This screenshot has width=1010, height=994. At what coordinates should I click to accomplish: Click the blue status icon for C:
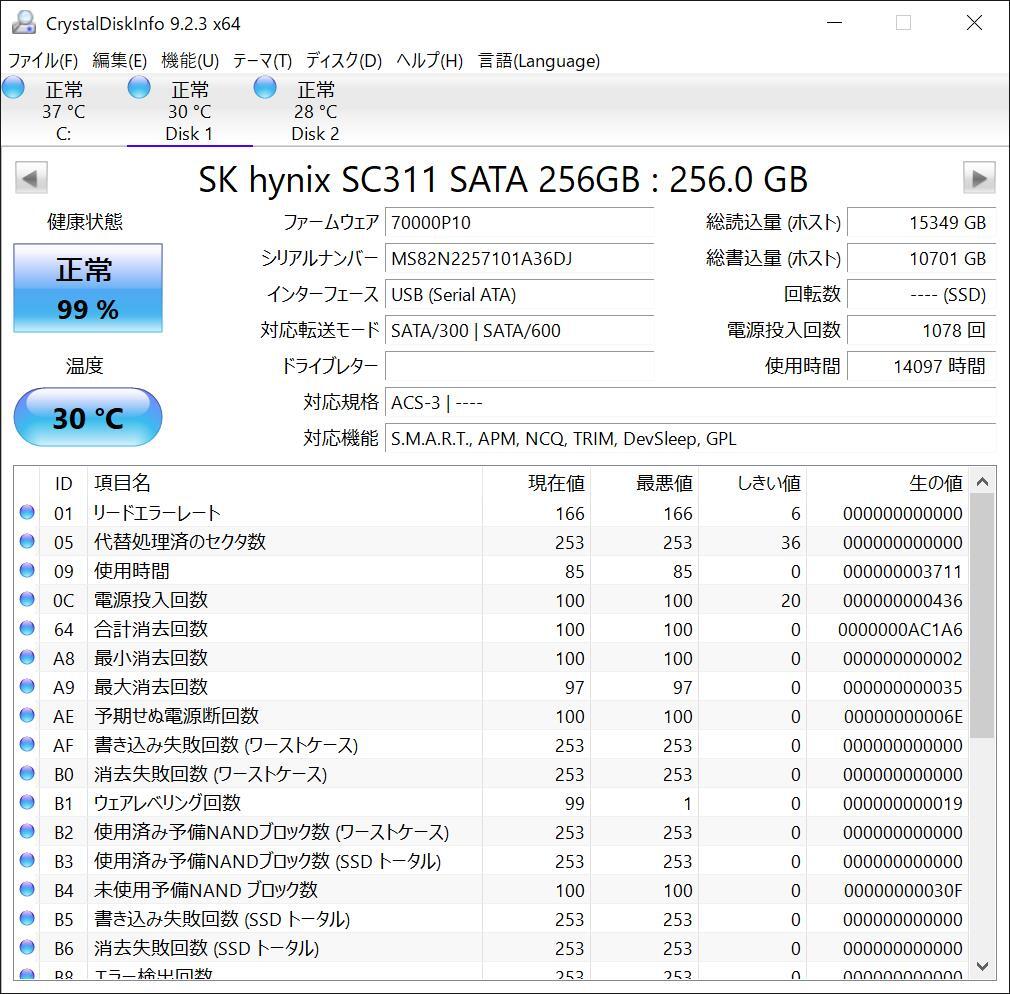[x=13, y=88]
